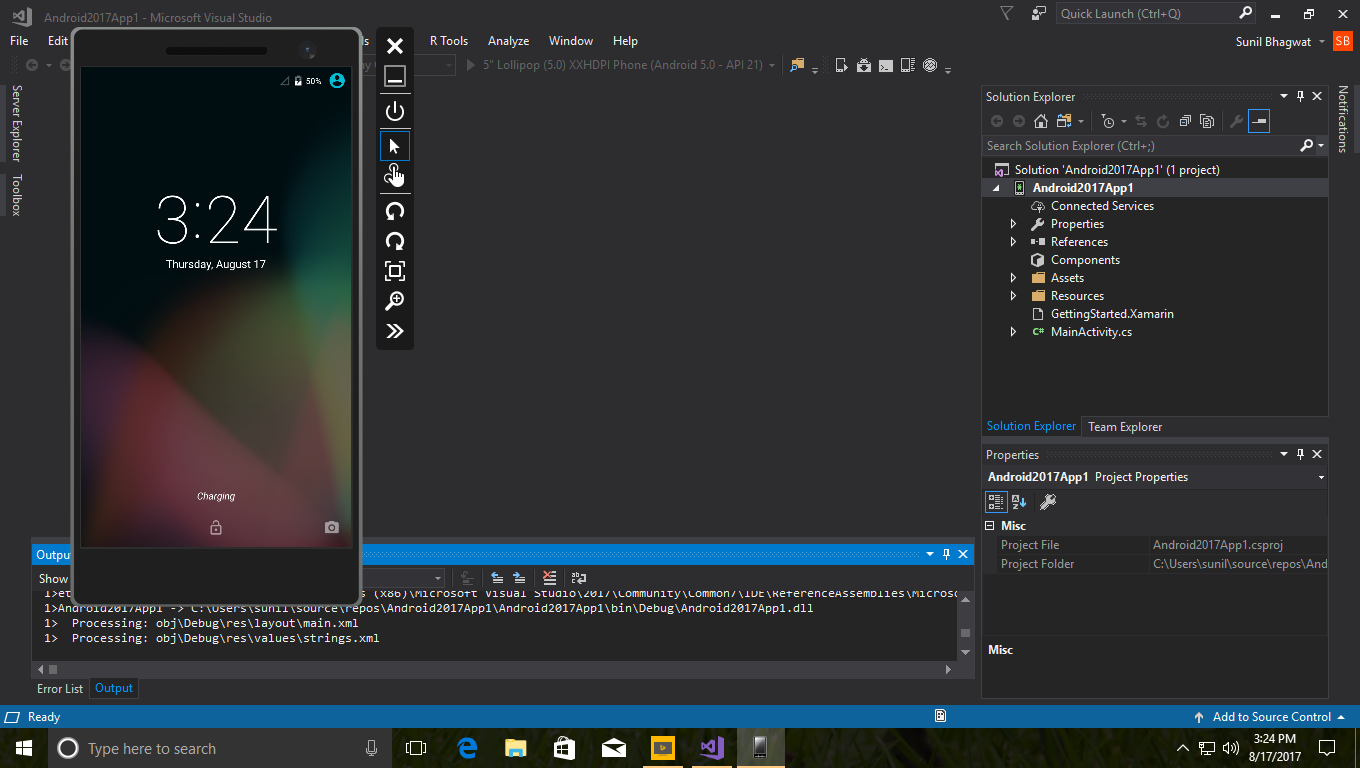
Task: Open Properties wrench icon in Solution Explorer toolbar
Action: (1237, 121)
